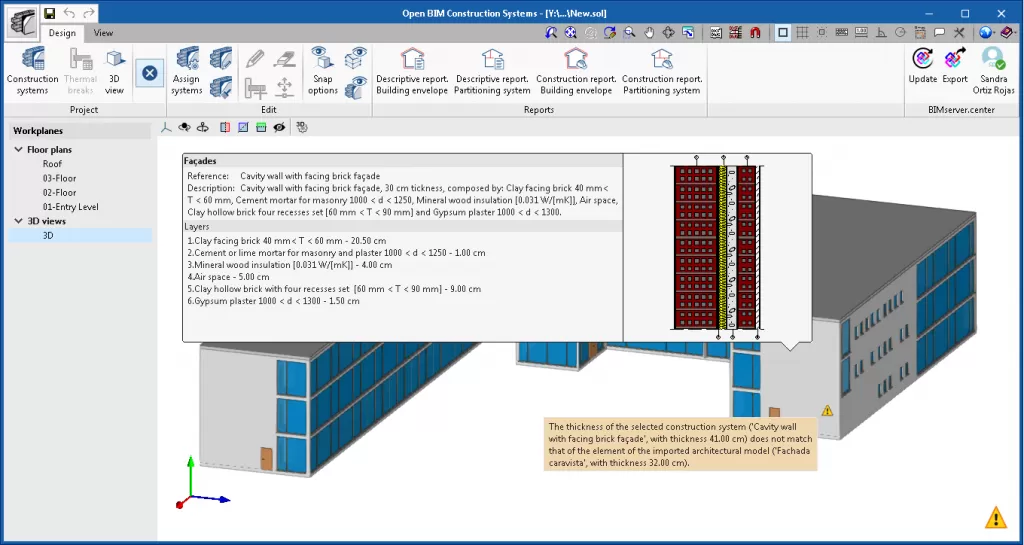Open Construction report Partitioning system
Viewport: 1024px width, 545px height.
point(661,70)
